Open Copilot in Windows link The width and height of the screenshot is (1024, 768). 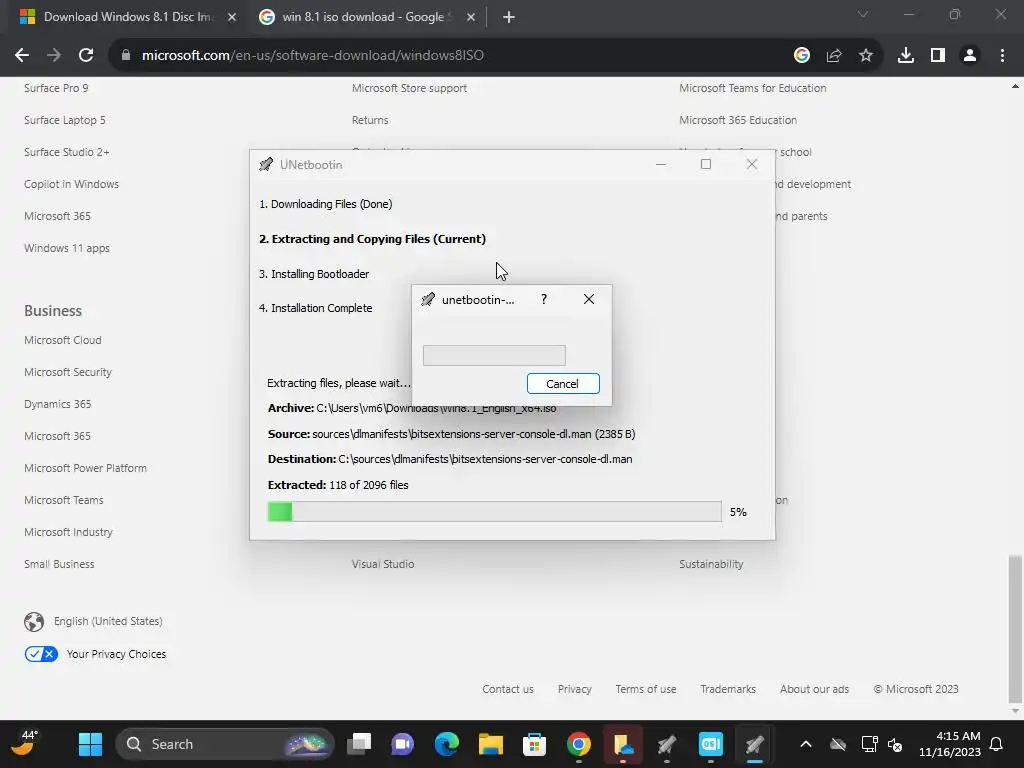(71, 184)
